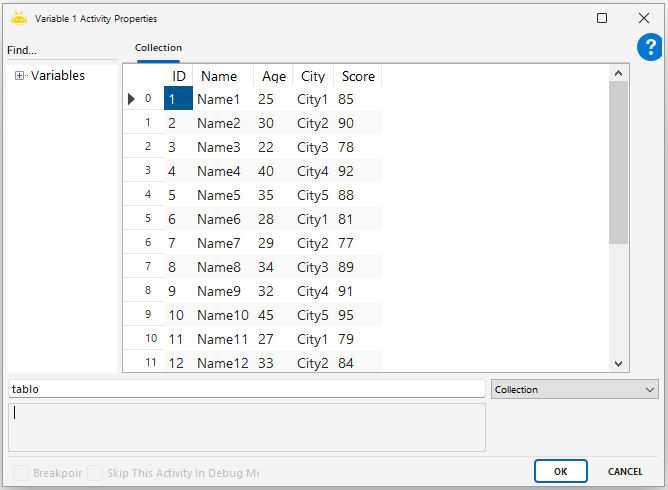Click scroll down arrow of the grid
Image resolution: width=668 pixels, height=490 pixels.
(x=618, y=364)
